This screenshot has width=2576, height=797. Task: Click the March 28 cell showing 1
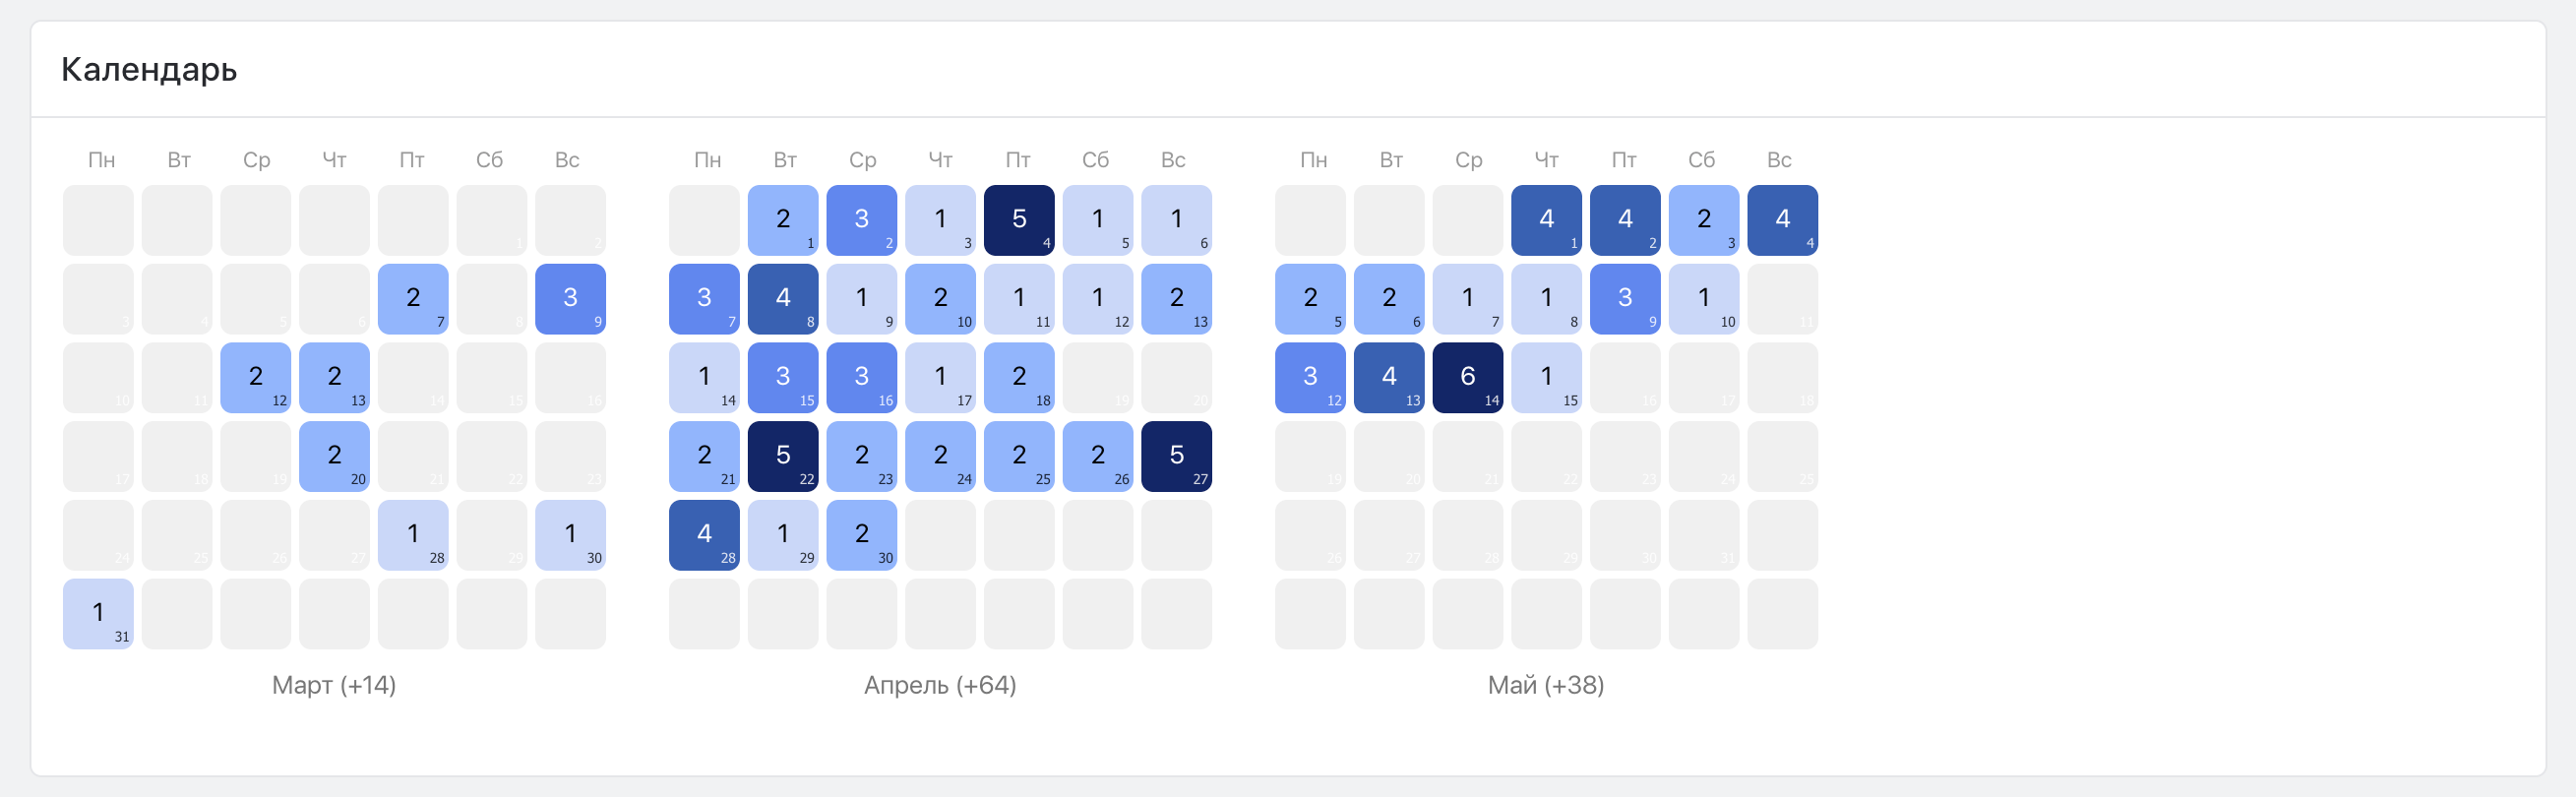coord(413,535)
